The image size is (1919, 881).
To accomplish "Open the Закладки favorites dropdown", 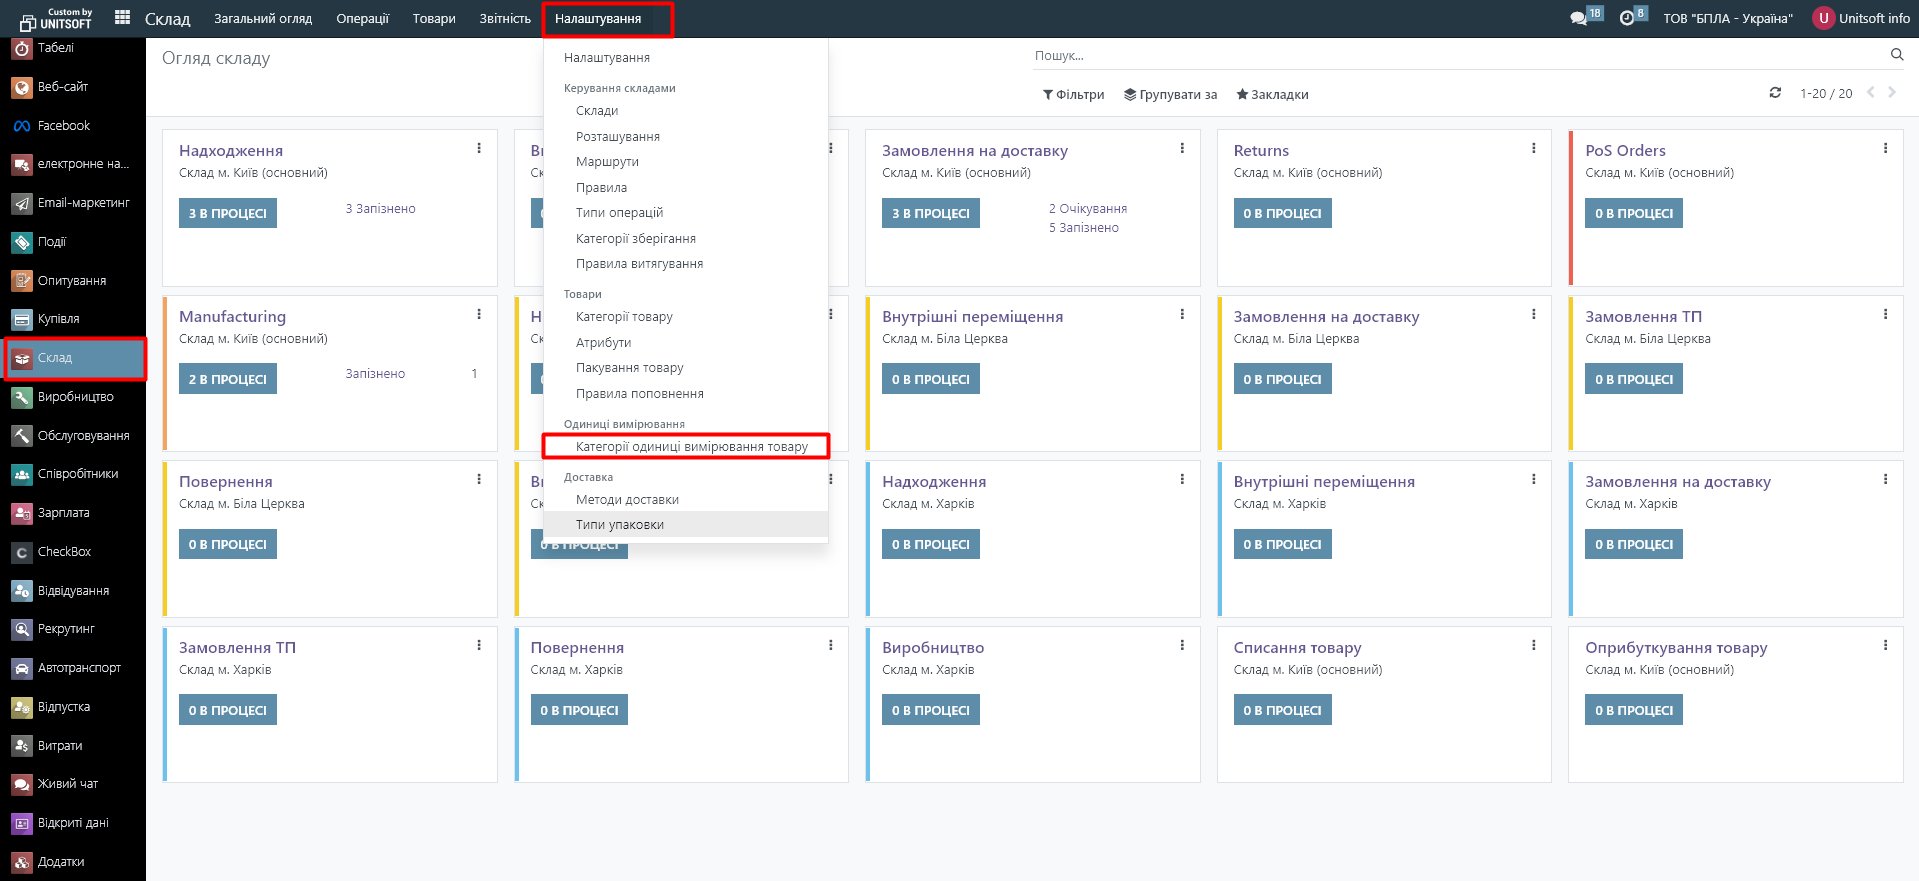I will point(1272,95).
